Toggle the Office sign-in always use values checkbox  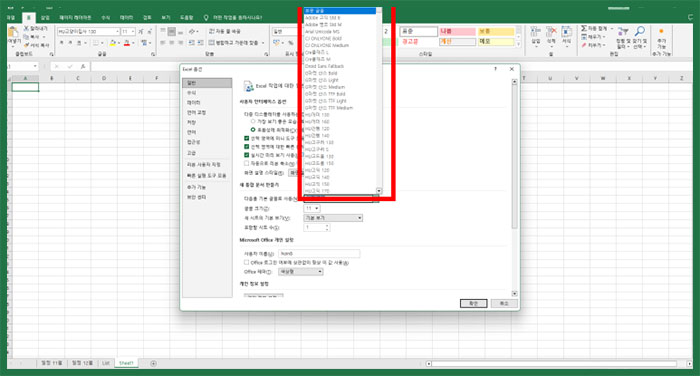pyautogui.click(x=246, y=262)
